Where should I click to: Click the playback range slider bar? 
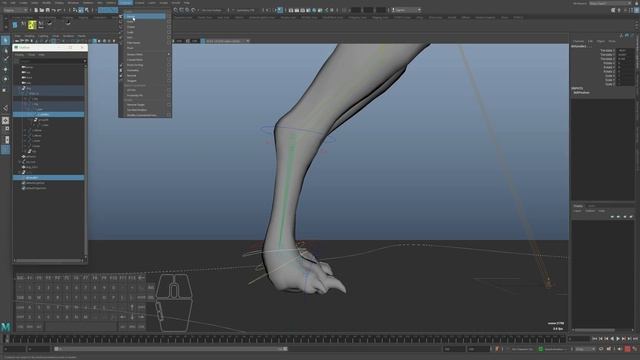pyautogui.click(x=171, y=349)
